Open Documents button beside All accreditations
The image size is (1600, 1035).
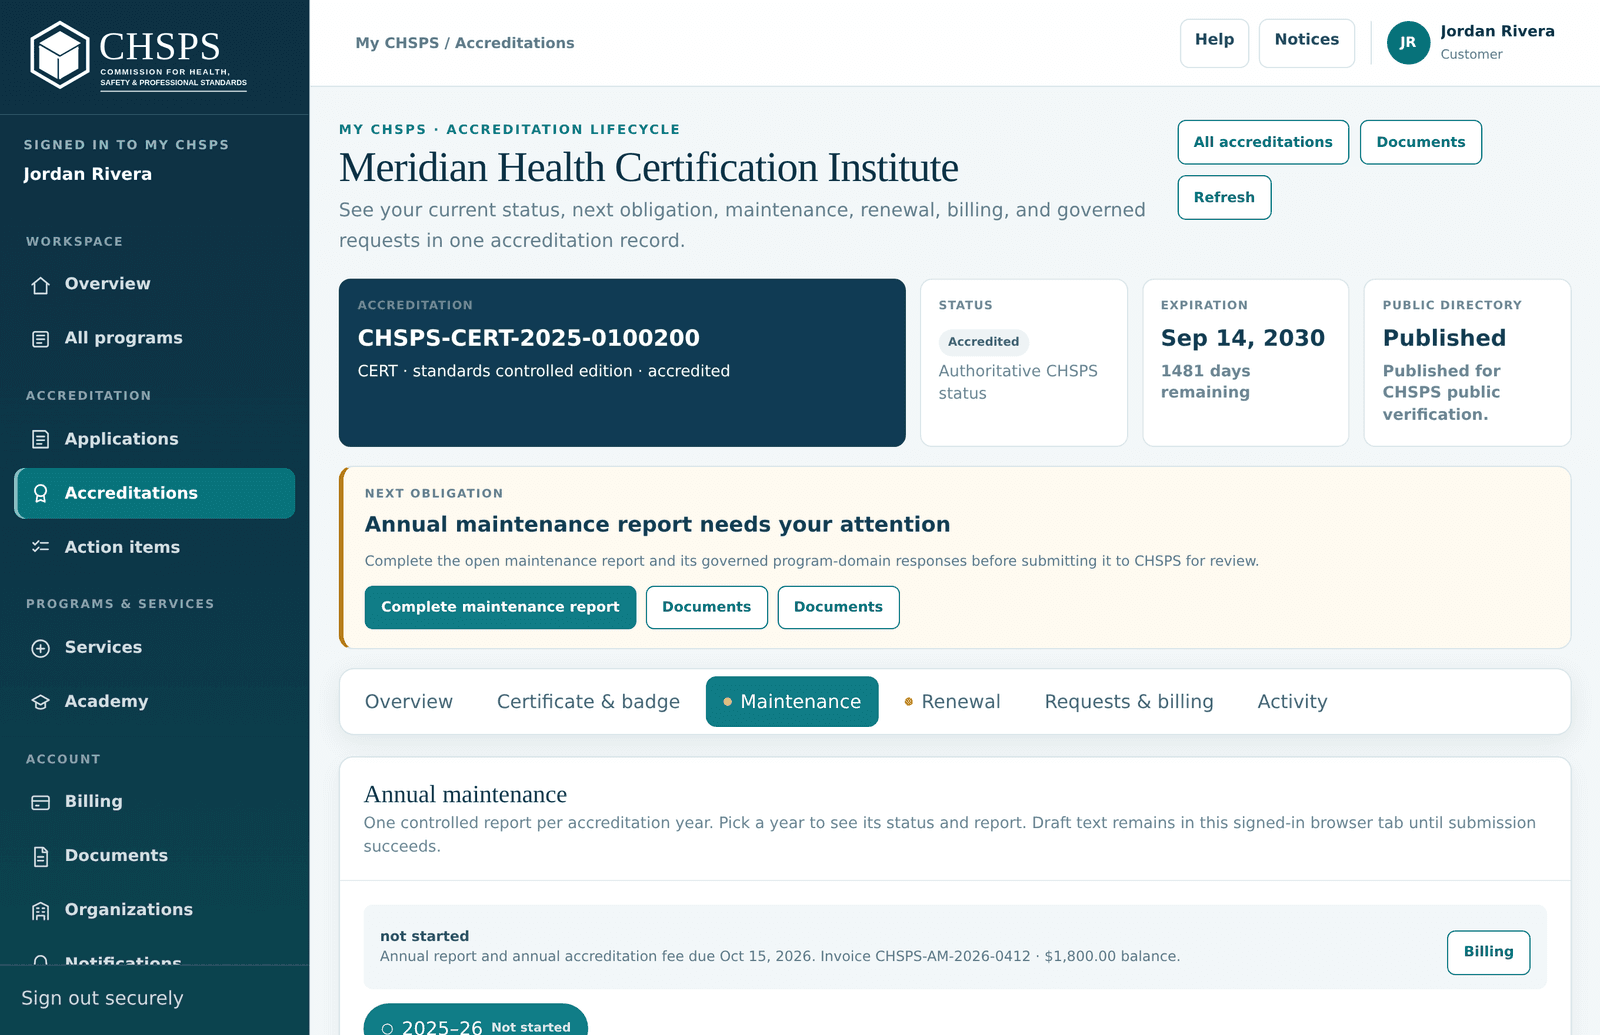(1420, 142)
